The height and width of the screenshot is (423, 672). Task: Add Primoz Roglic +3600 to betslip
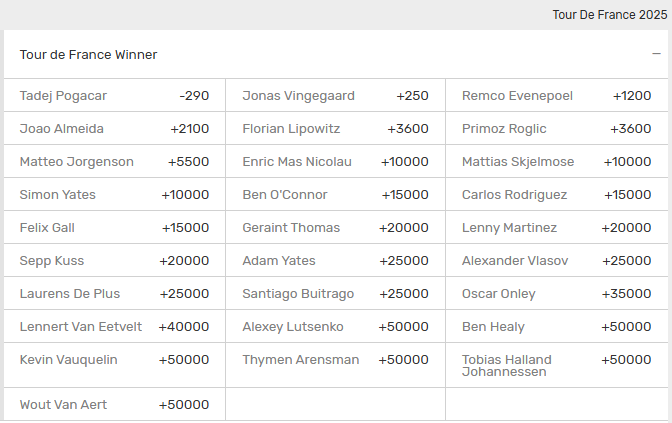click(556, 129)
